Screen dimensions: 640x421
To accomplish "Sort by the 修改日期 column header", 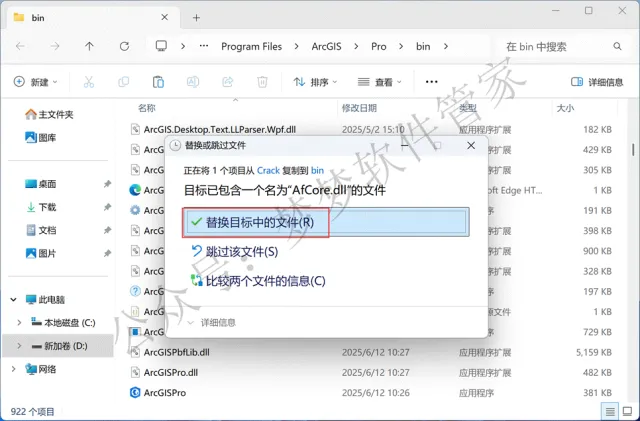I will pyautogui.click(x=359, y=108).
